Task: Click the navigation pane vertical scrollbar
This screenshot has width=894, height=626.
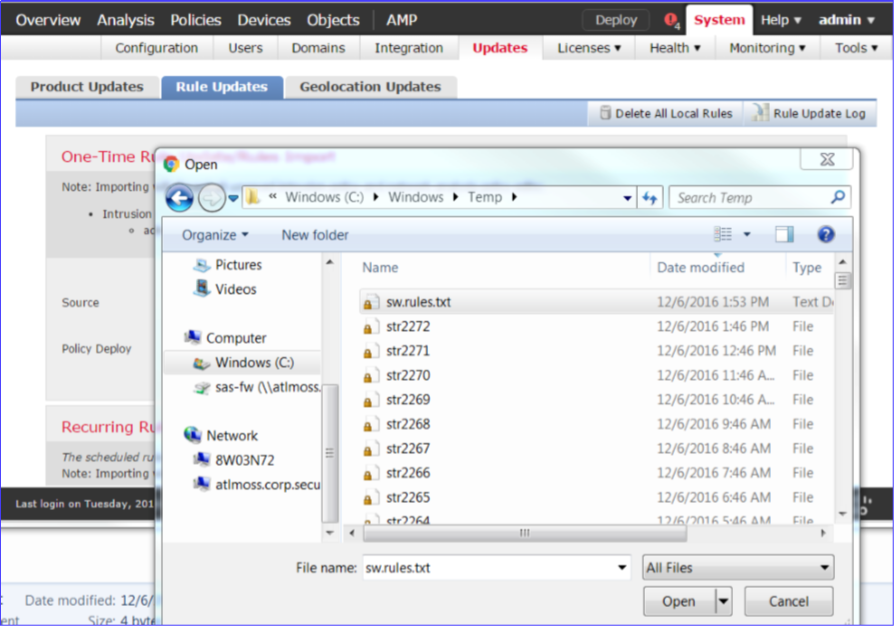Action: [x=330, y=453]
